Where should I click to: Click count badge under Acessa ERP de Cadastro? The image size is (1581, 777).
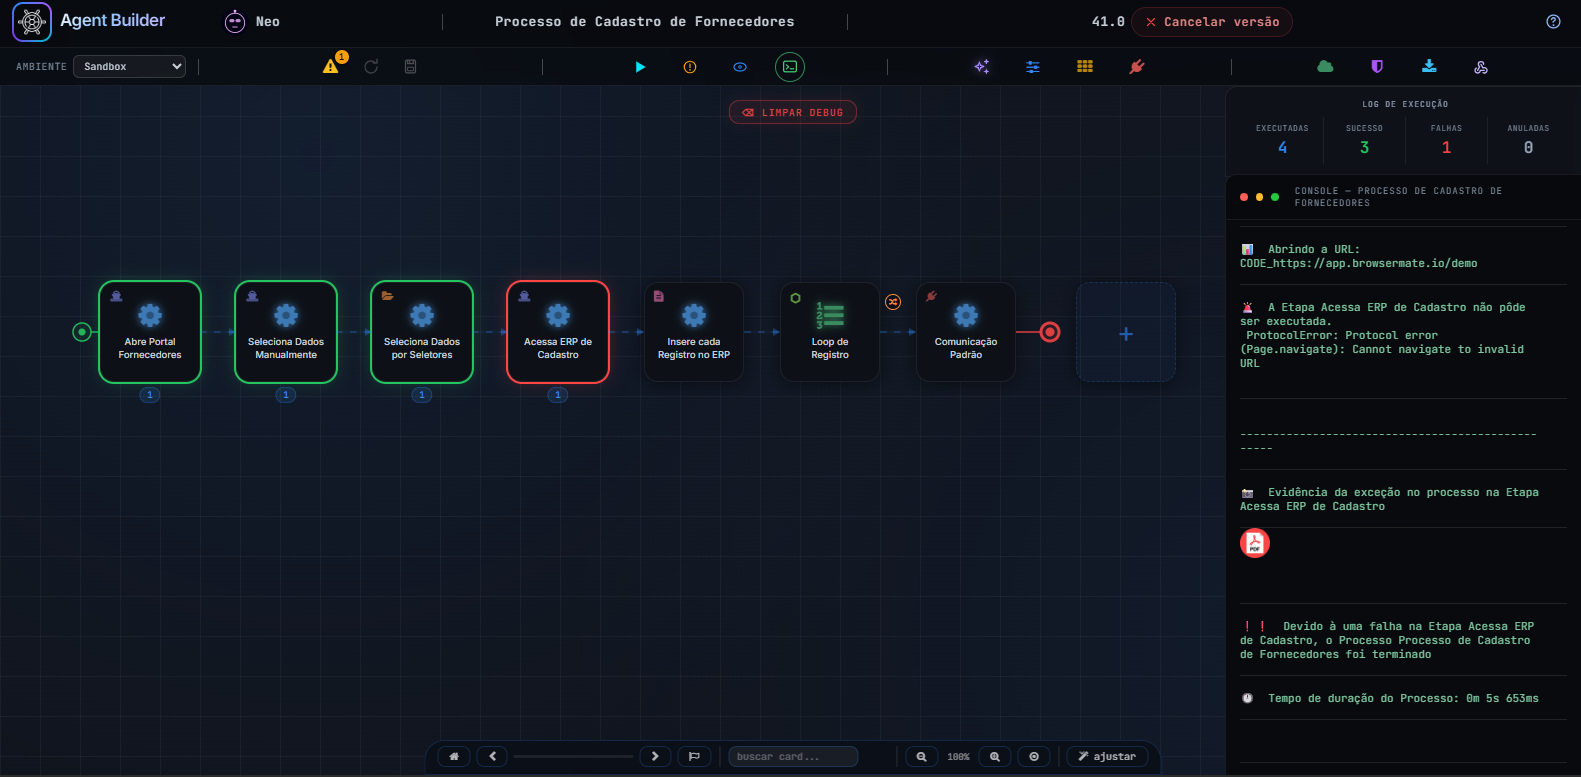tap(558, 395)
